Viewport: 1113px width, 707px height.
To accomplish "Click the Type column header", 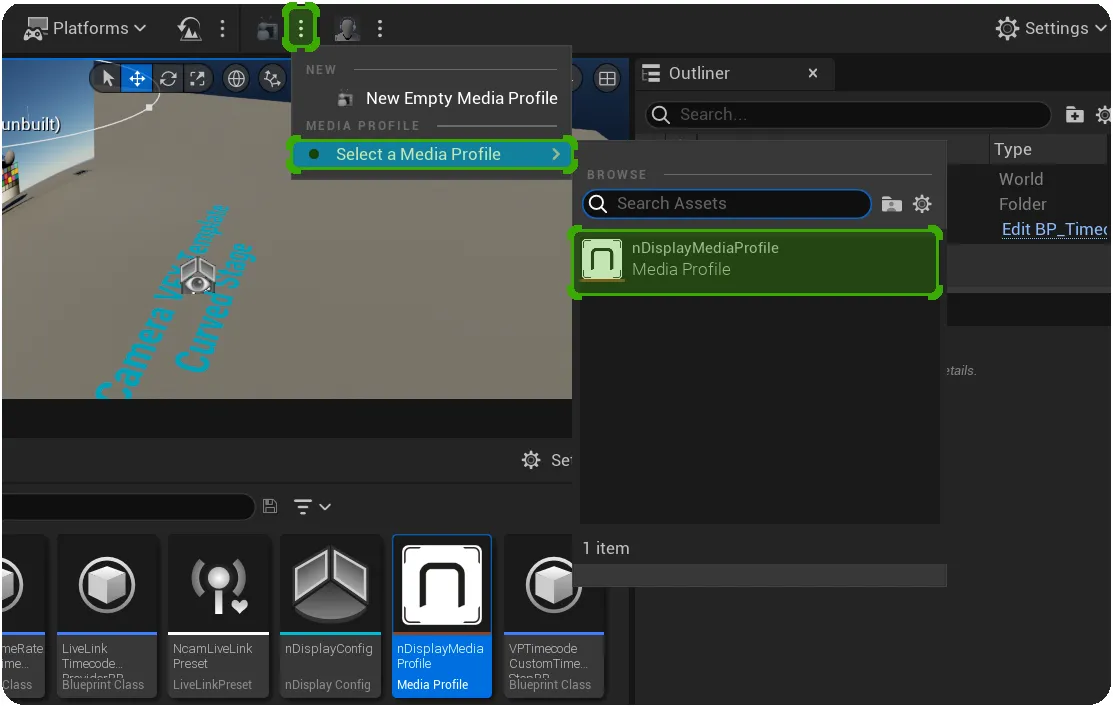I will tap(1012, 149).
